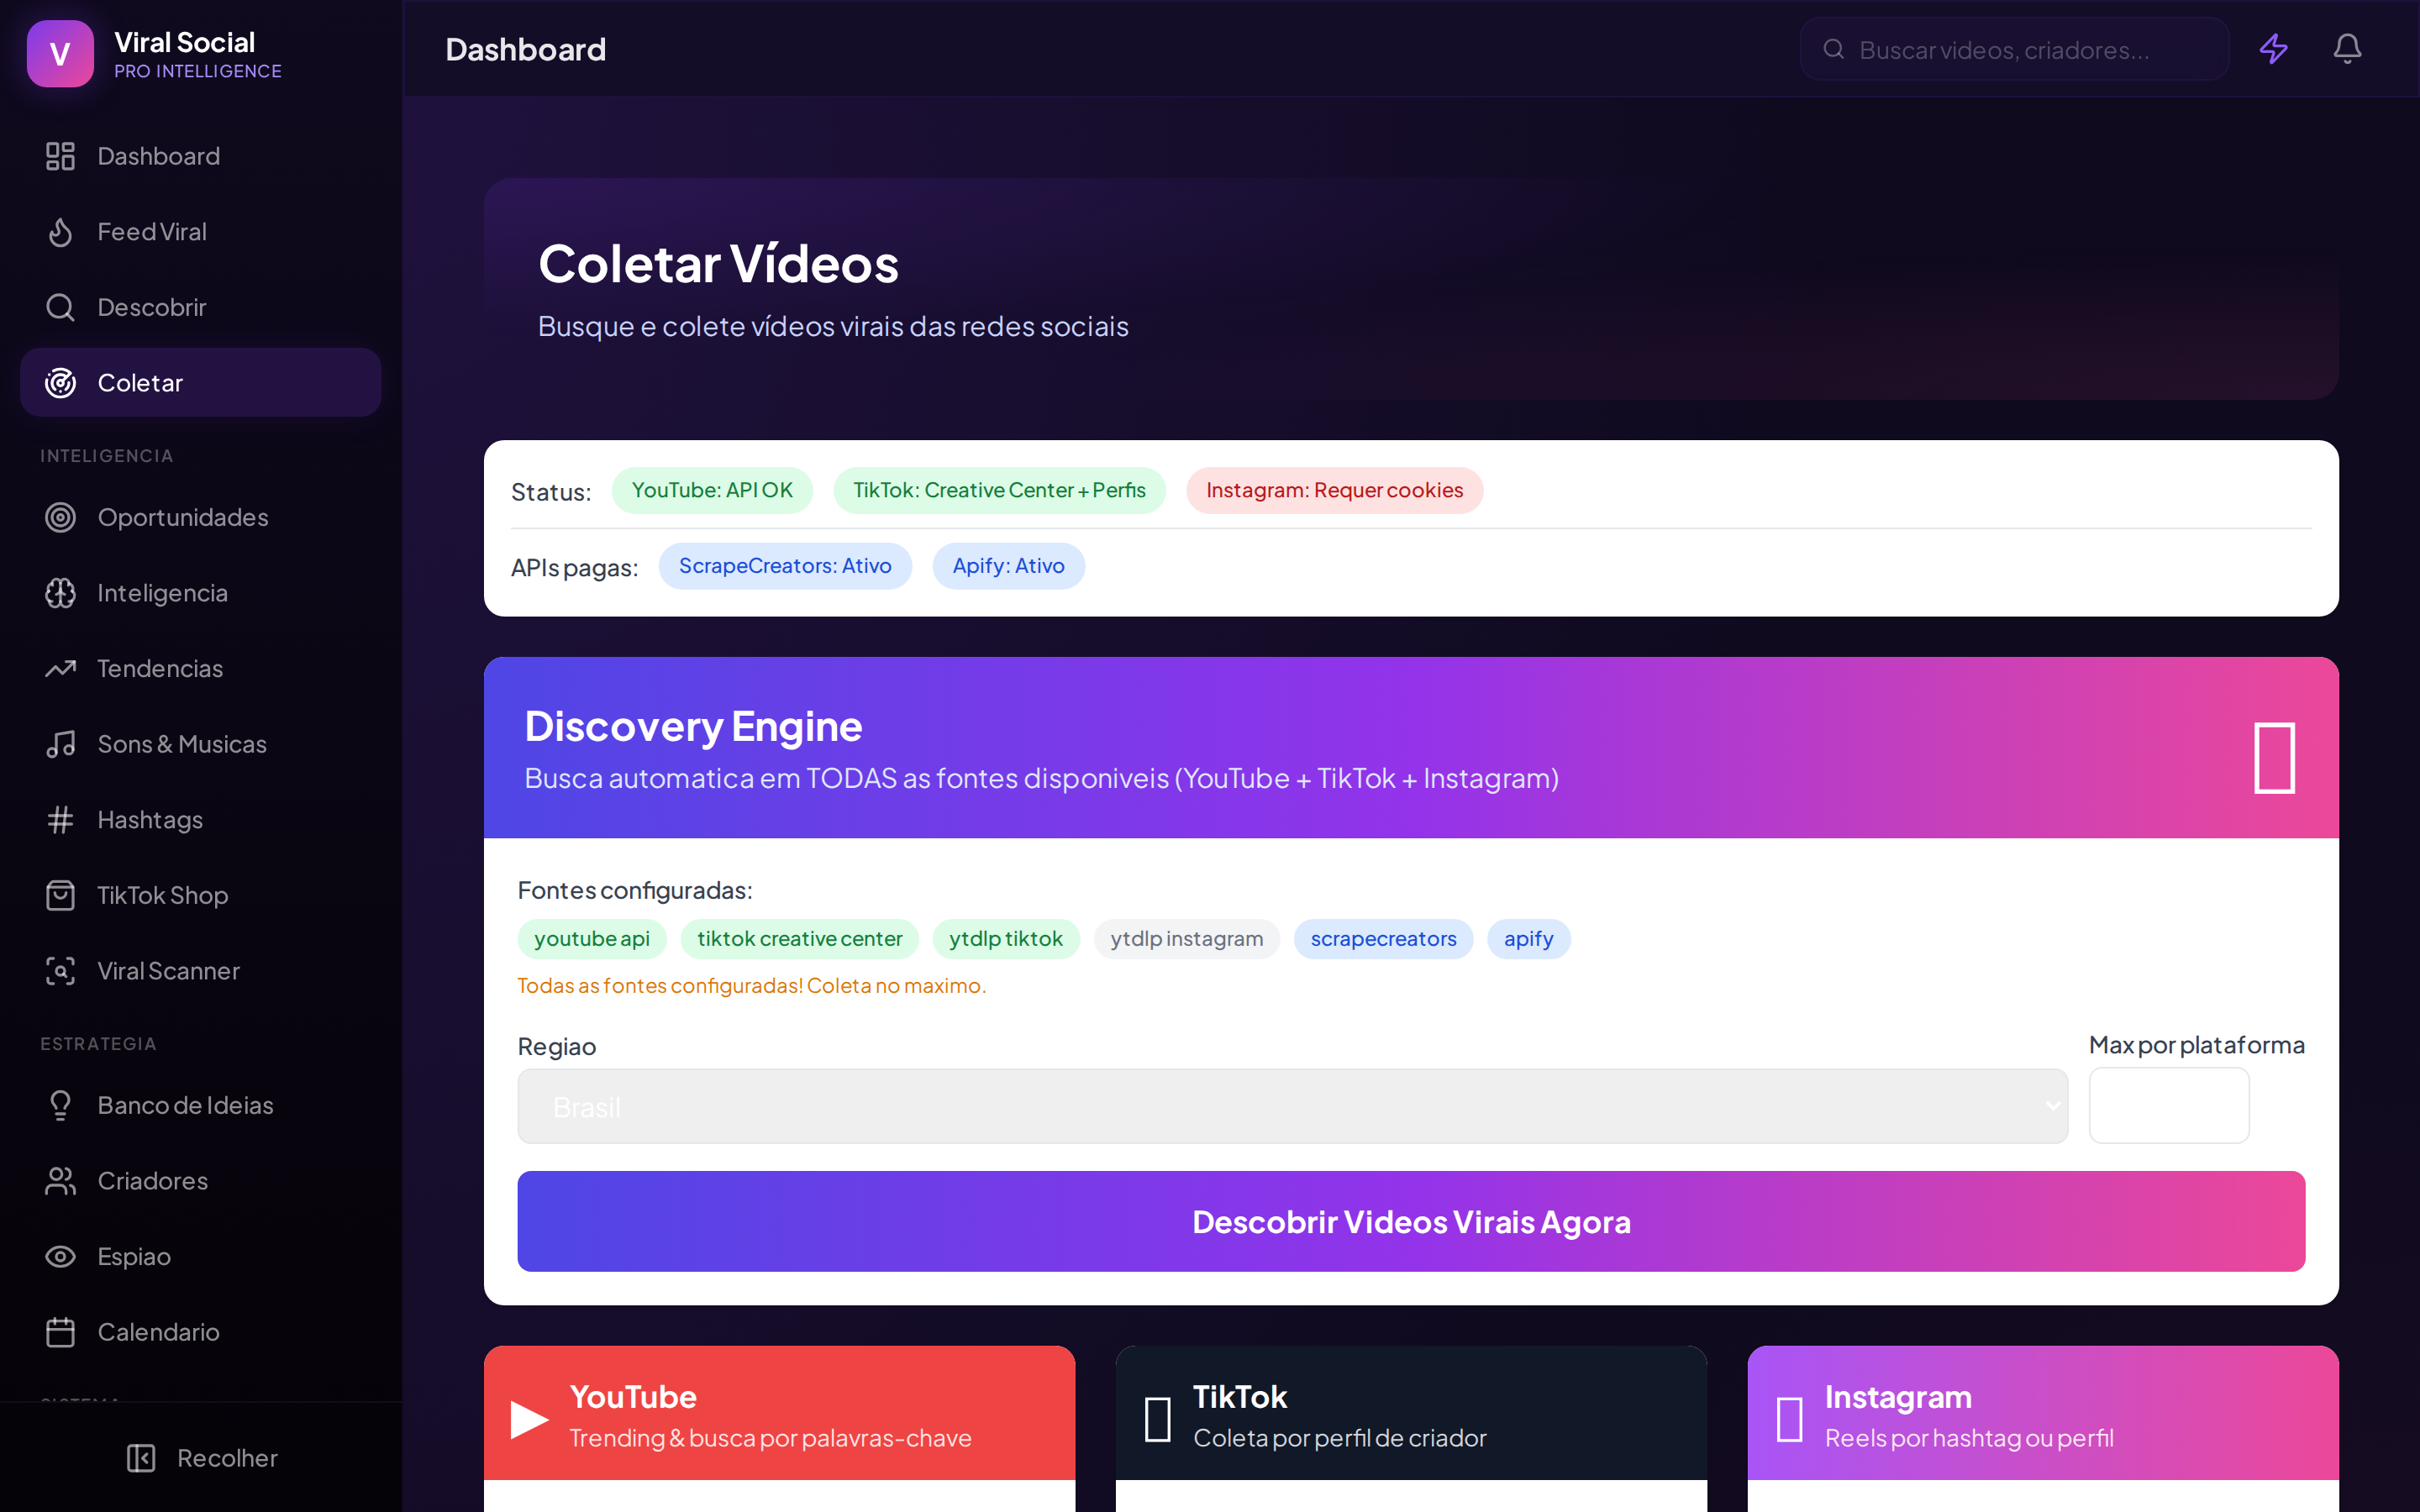
Task: Go to Criadores page
Action: 200,1181
